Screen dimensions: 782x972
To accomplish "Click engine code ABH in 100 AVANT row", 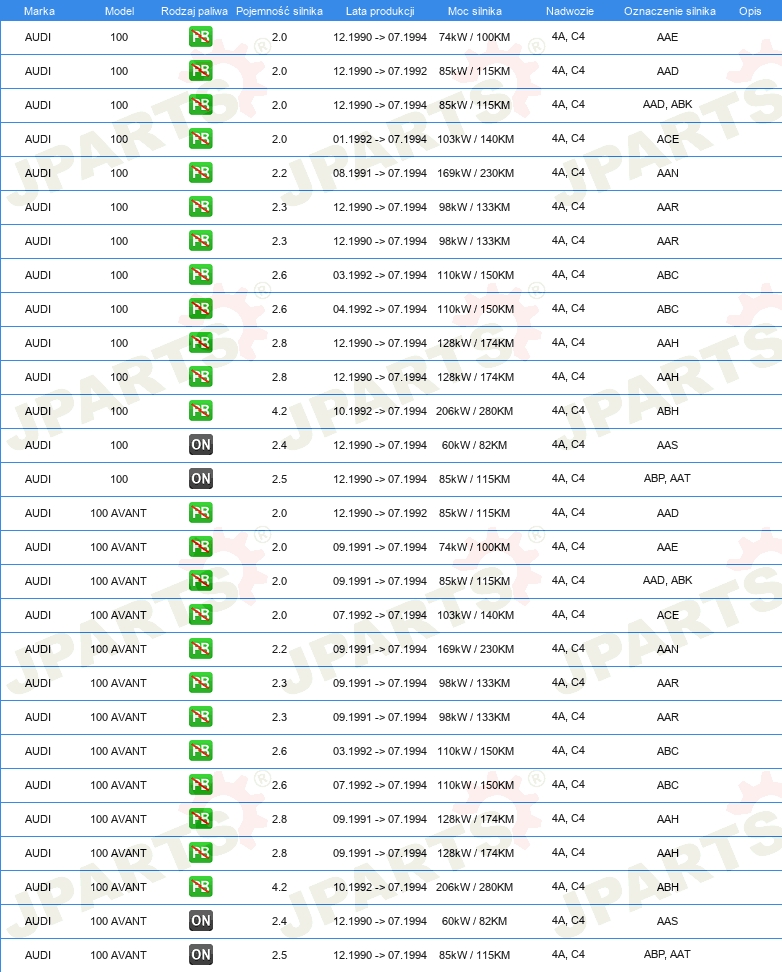I will click(667, 887).
